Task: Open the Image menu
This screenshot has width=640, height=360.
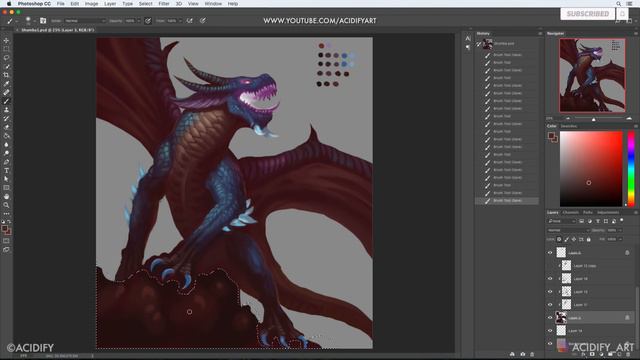Action: (91, 4)
